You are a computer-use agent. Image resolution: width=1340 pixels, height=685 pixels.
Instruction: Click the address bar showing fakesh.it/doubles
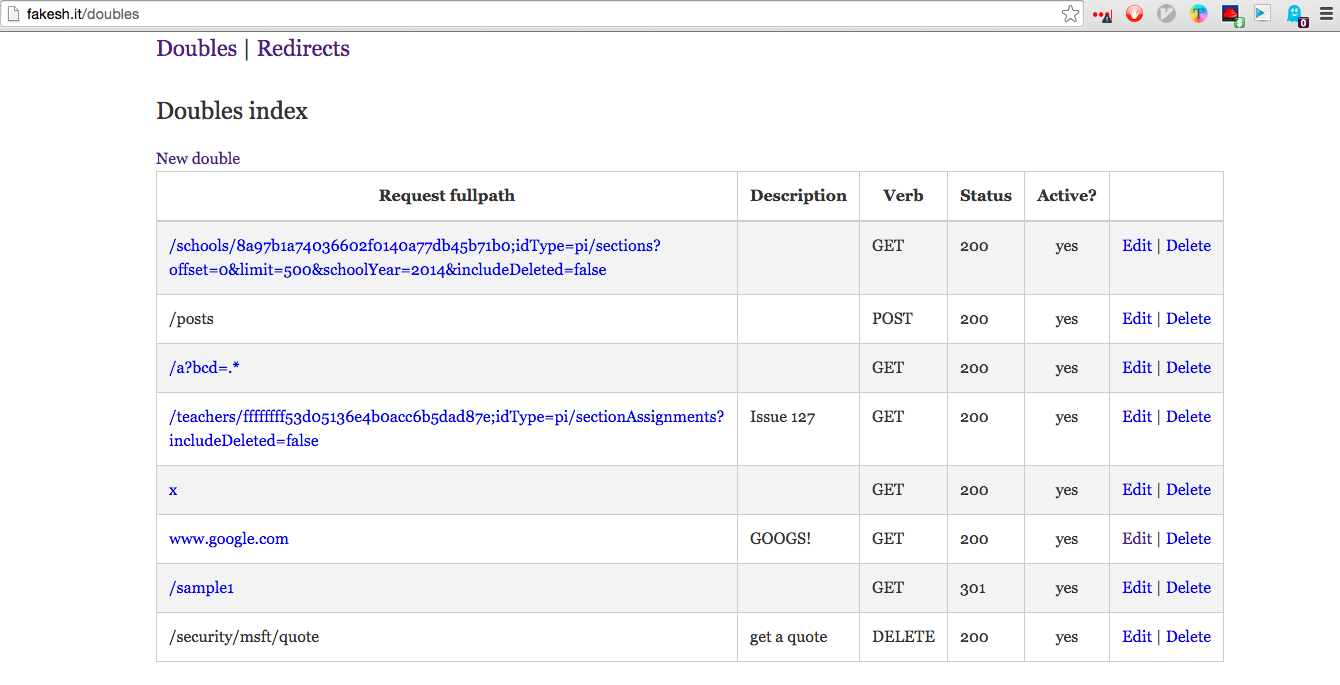(x=500, y=14)
